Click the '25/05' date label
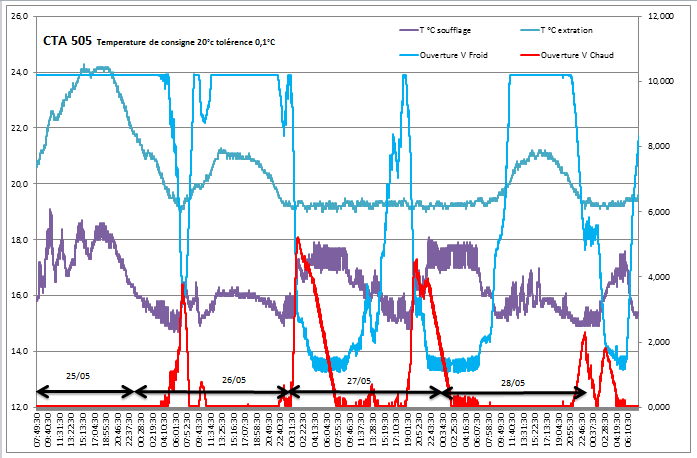 (x=78, y=376)
